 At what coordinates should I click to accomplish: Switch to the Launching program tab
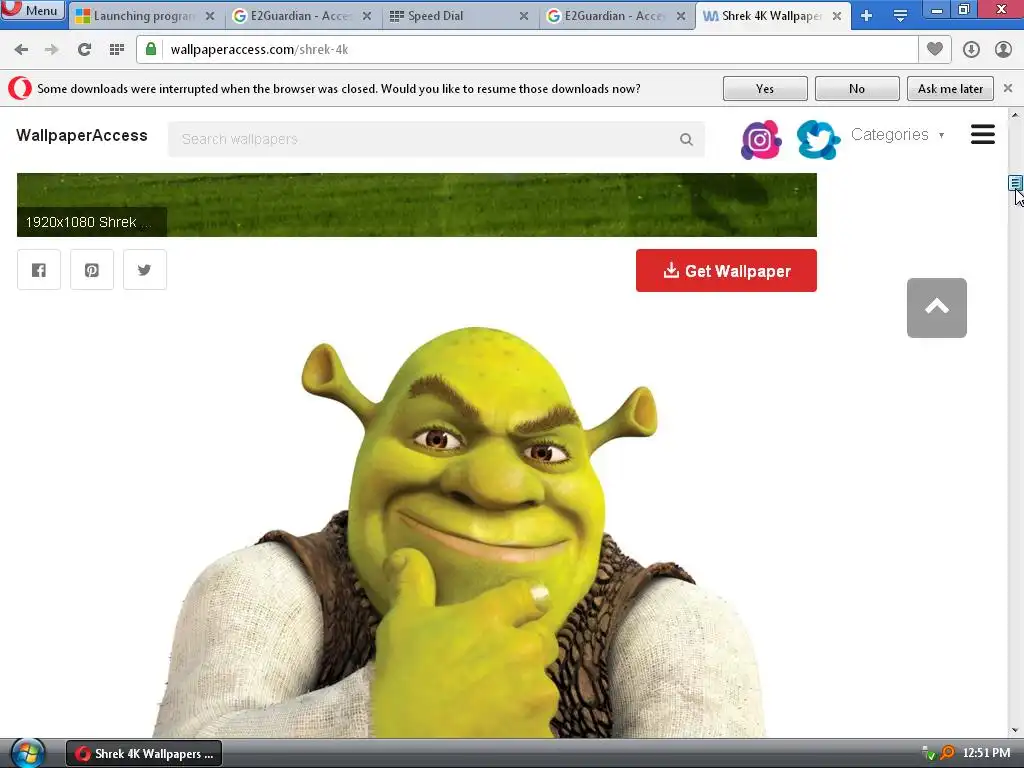pyautogui.click(x=144, y=16)
